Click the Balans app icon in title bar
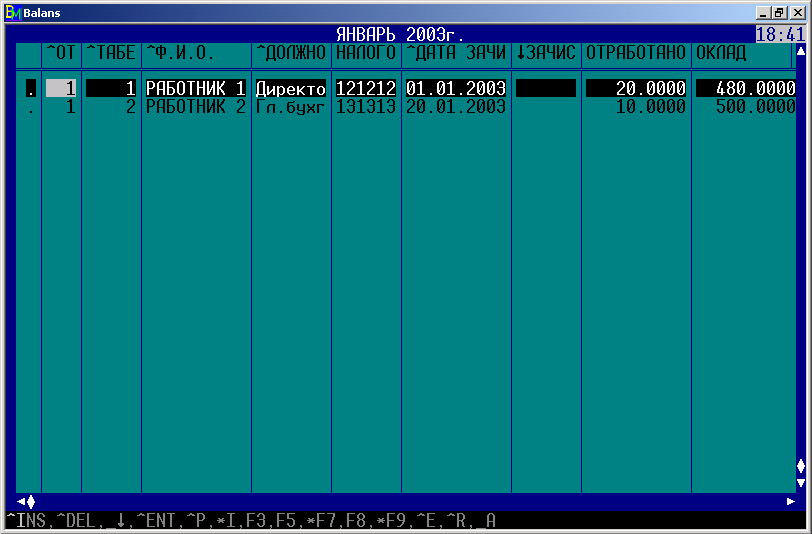This screenshot has height=534, width=812. 13,13
